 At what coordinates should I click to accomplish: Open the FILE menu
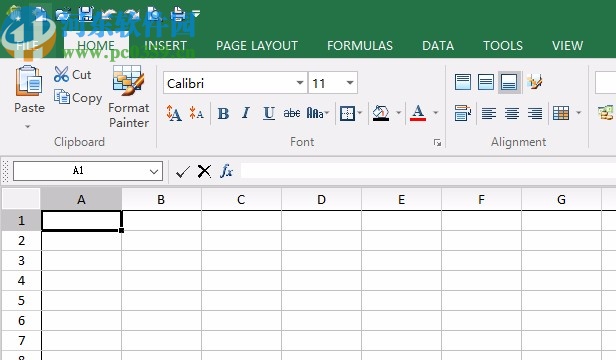pyautogui.click(x=27, y=46)
